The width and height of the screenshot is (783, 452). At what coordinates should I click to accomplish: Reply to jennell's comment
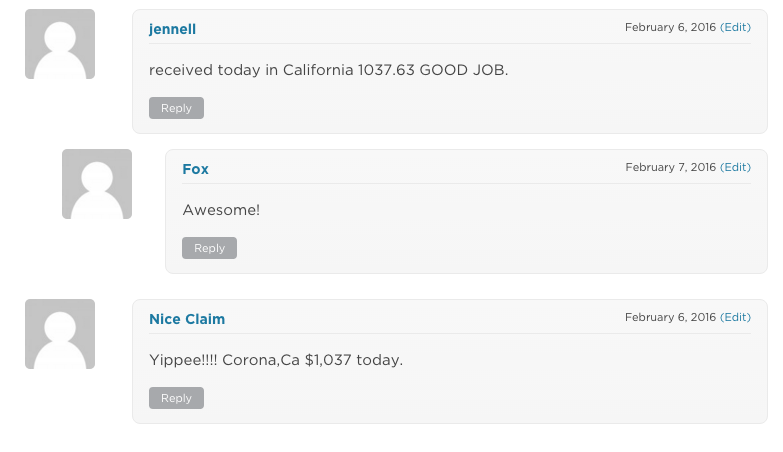(x=176, y=108)
